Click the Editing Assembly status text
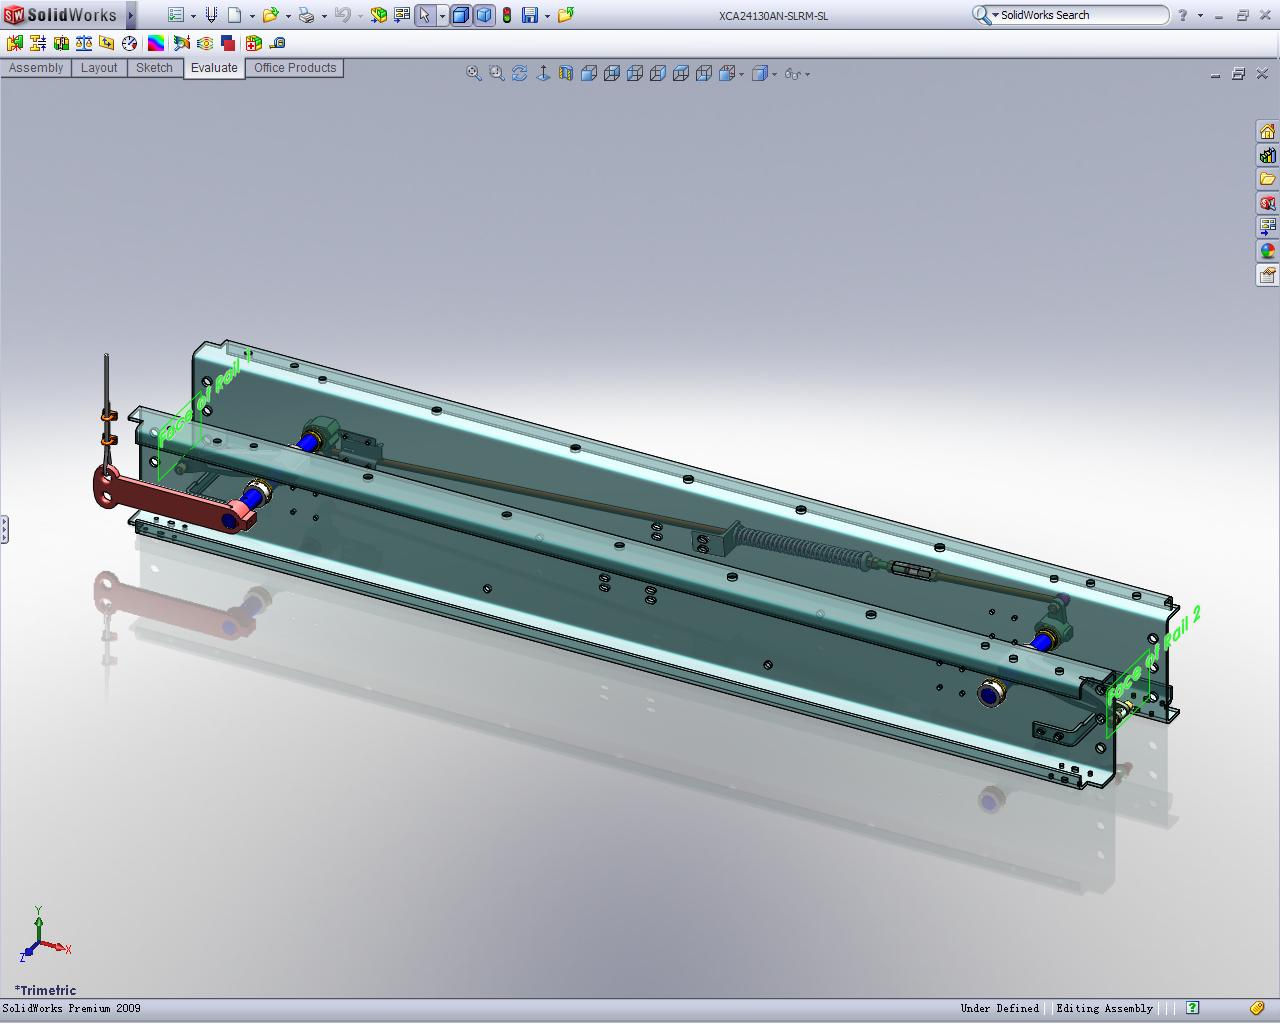 point(1105,1008)
